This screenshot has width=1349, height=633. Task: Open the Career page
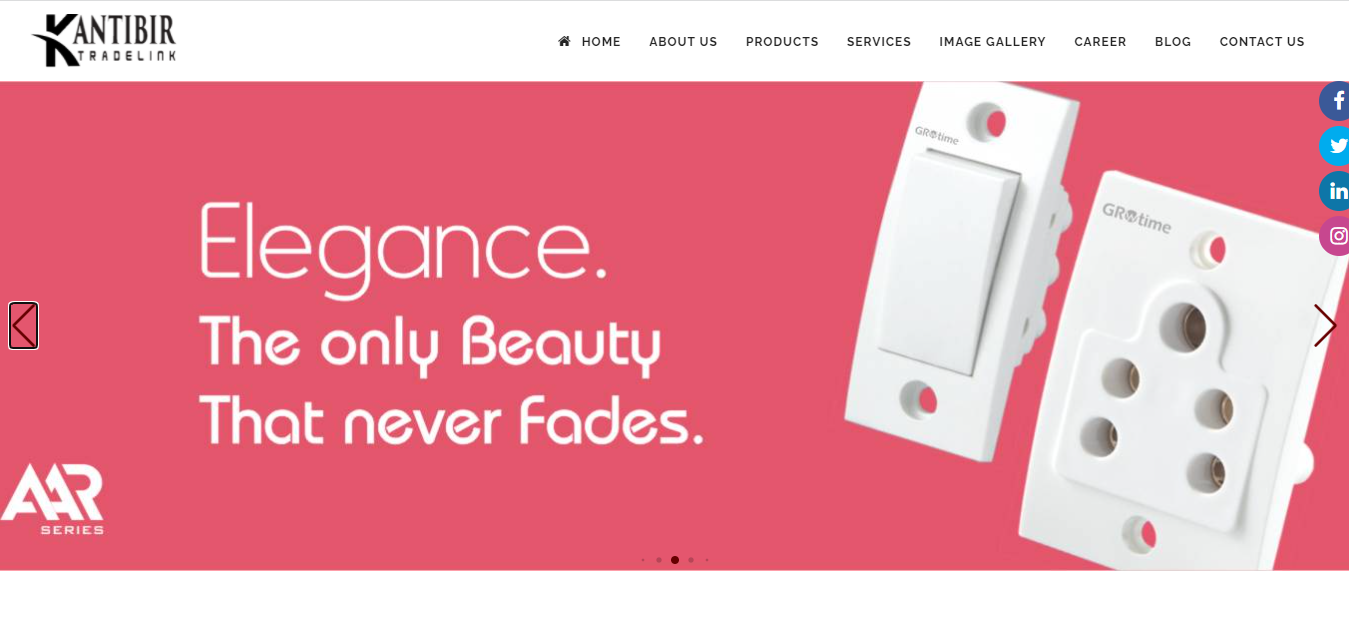pyautogui.click(x=1100, y=42)
